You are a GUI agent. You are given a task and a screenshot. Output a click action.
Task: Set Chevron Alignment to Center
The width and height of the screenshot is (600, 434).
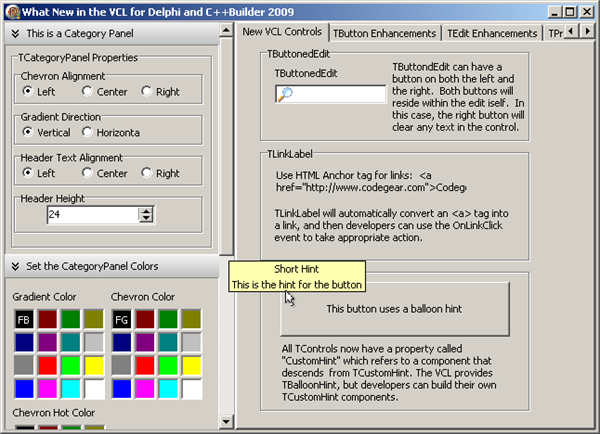point(88,91)
